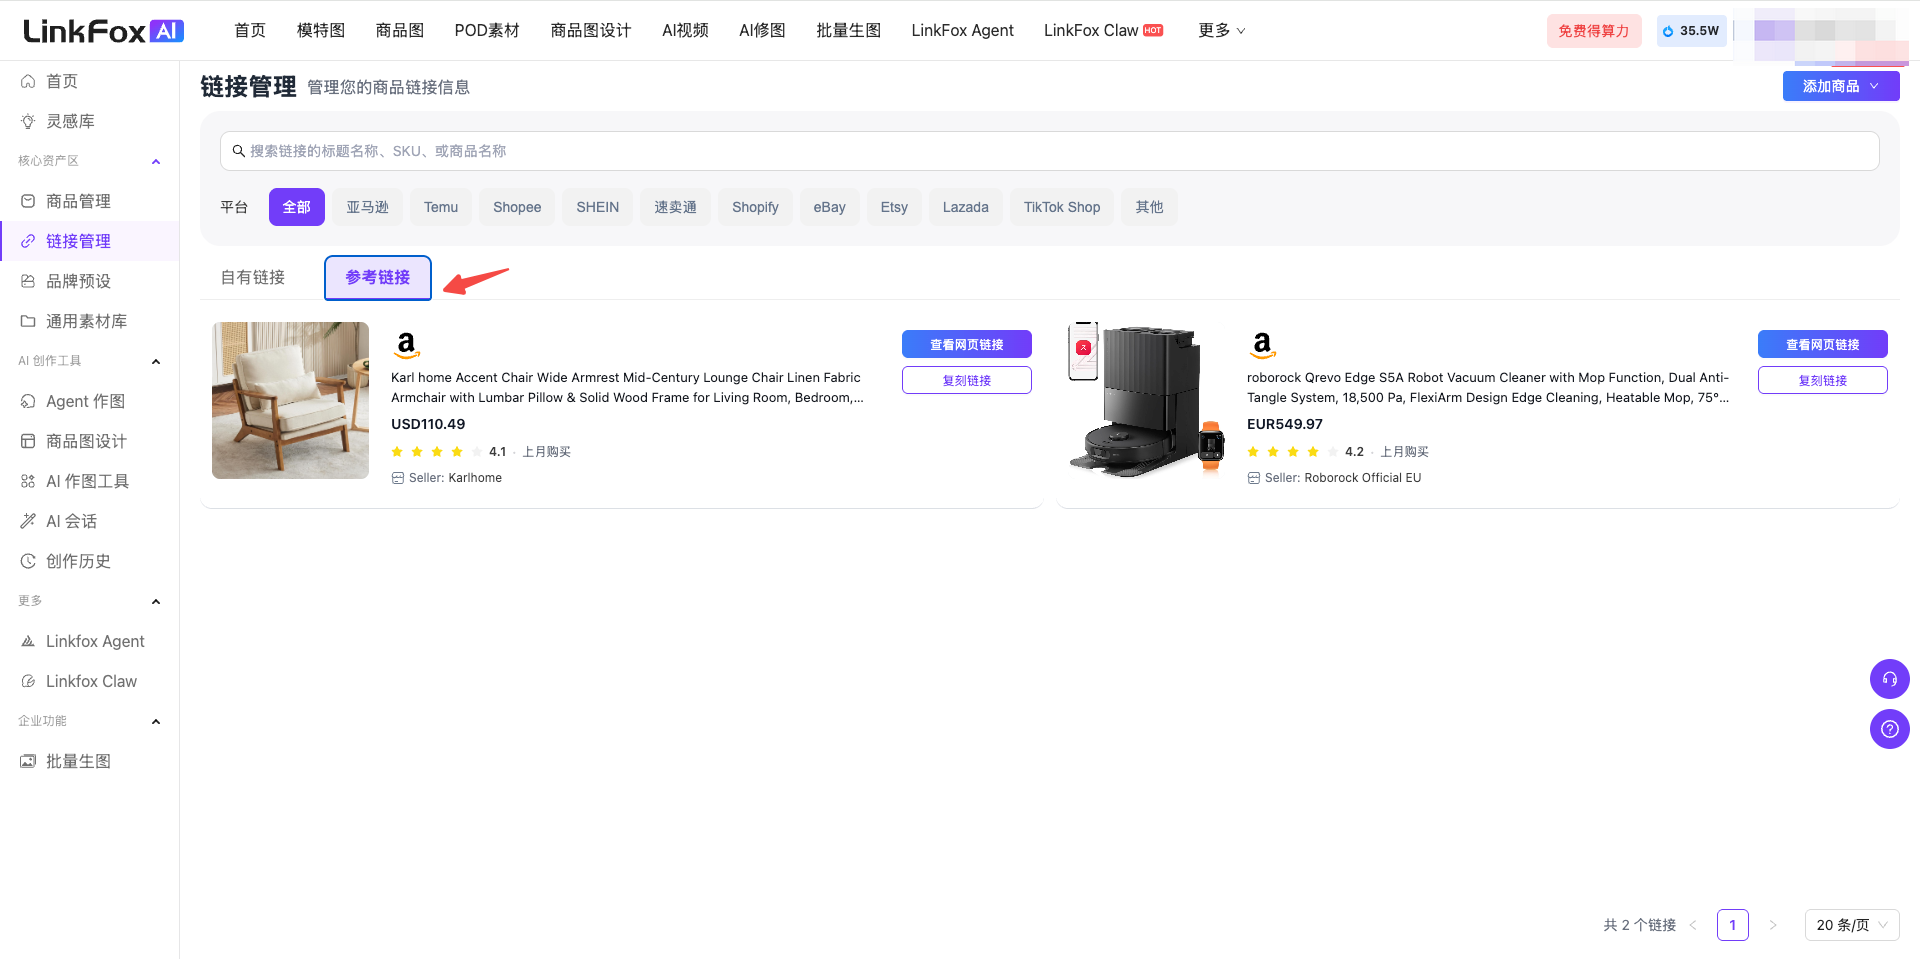The height and width of the screenshot is (959, 1920).
Task: Open Linkfox Claw in the sidebar
Action: (90, 681)
